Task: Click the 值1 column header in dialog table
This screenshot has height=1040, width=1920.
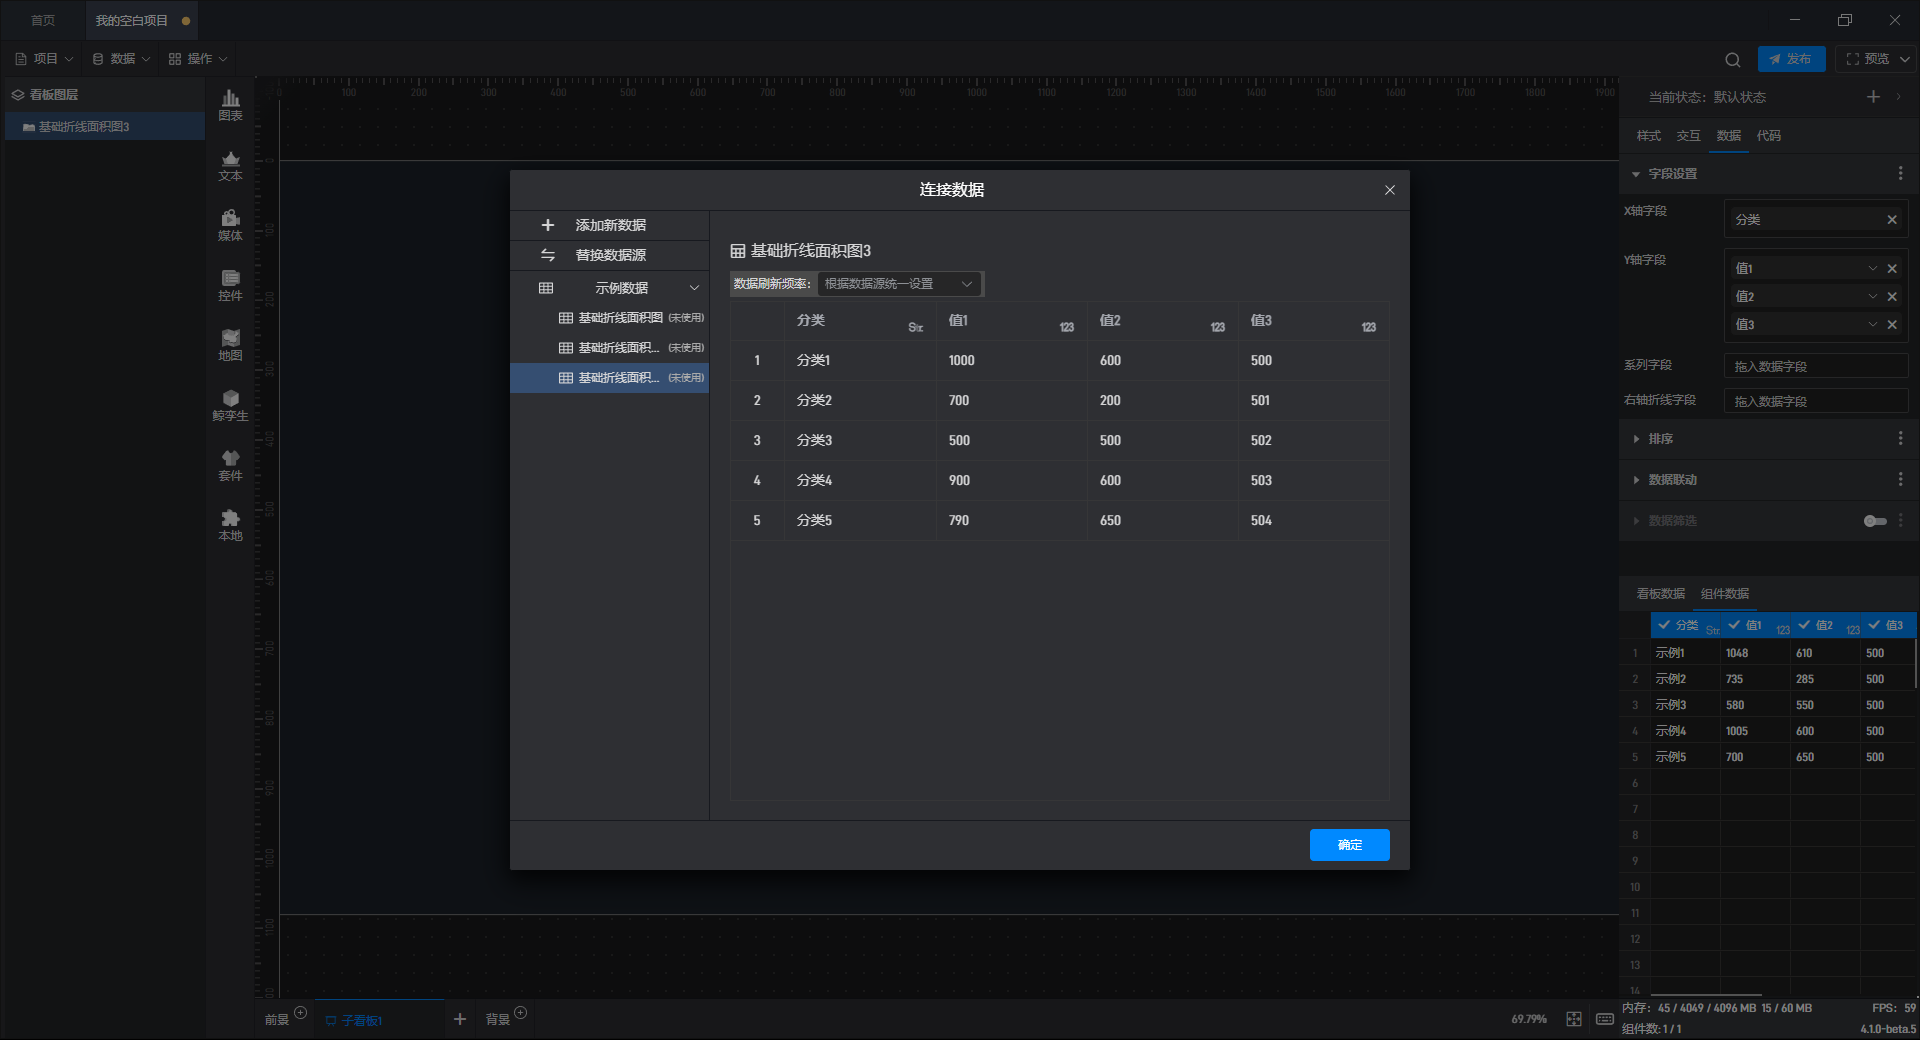Action: (x=1011, y=321)
